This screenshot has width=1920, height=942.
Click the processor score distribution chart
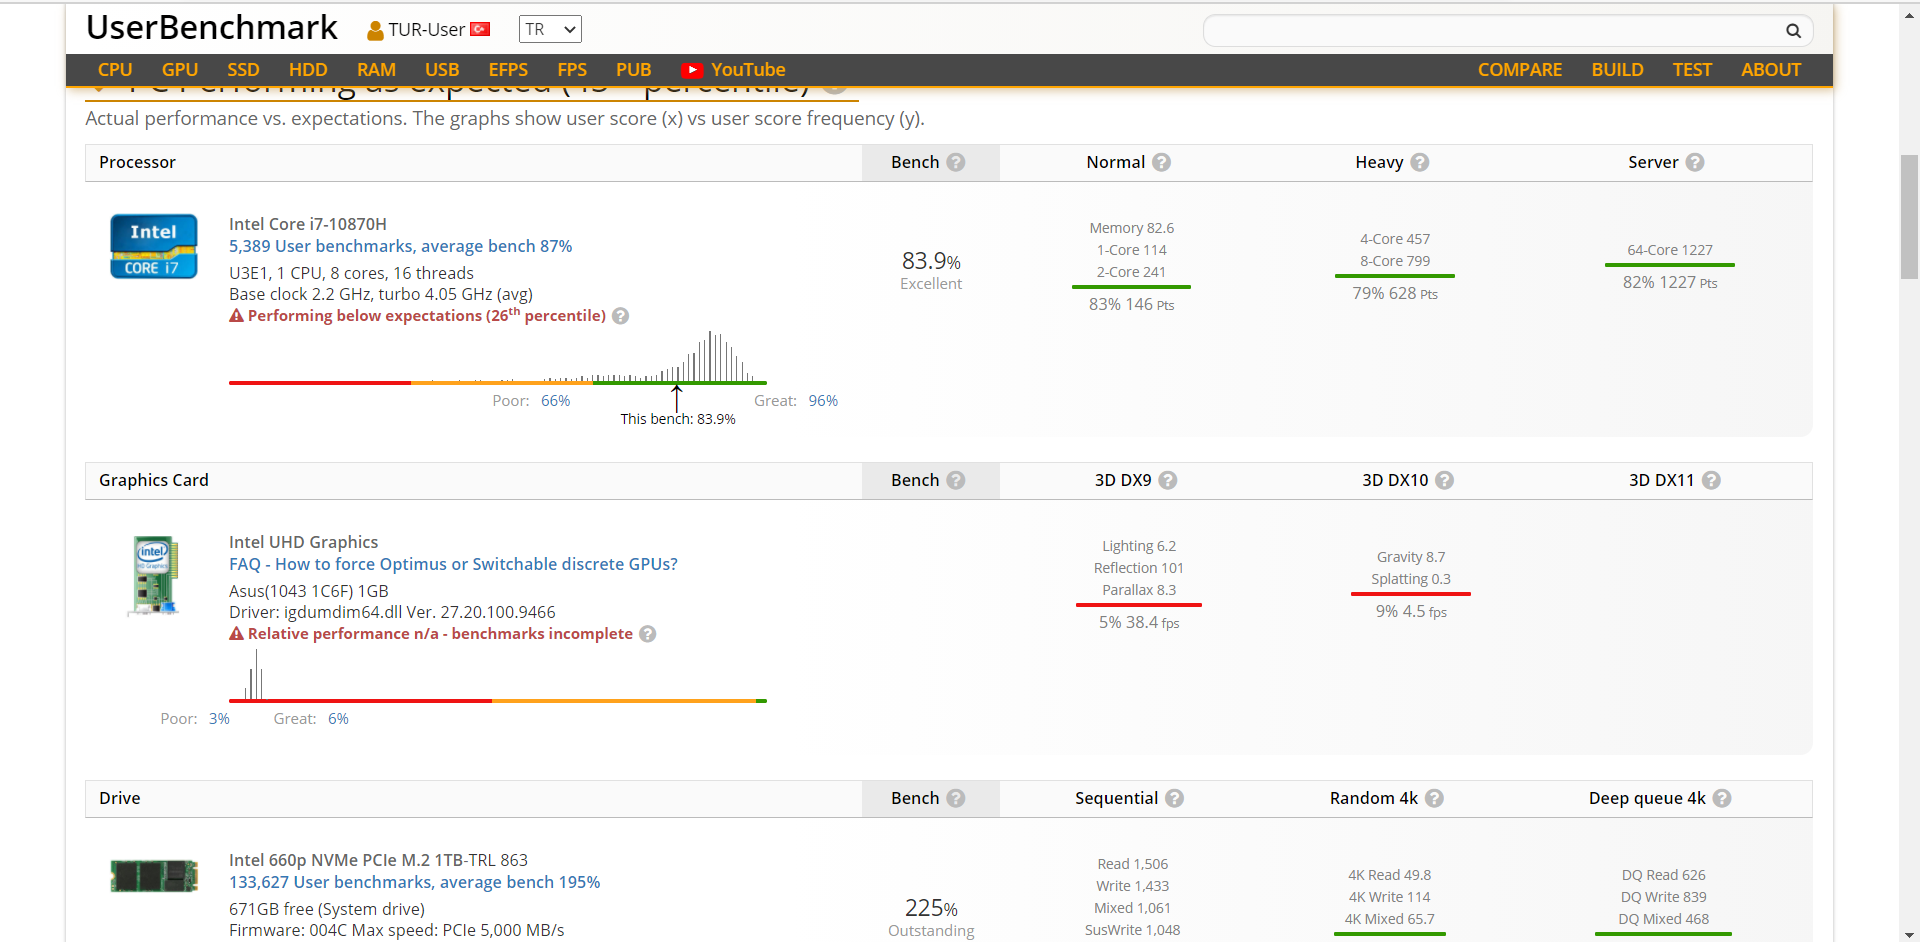(498, 358)
